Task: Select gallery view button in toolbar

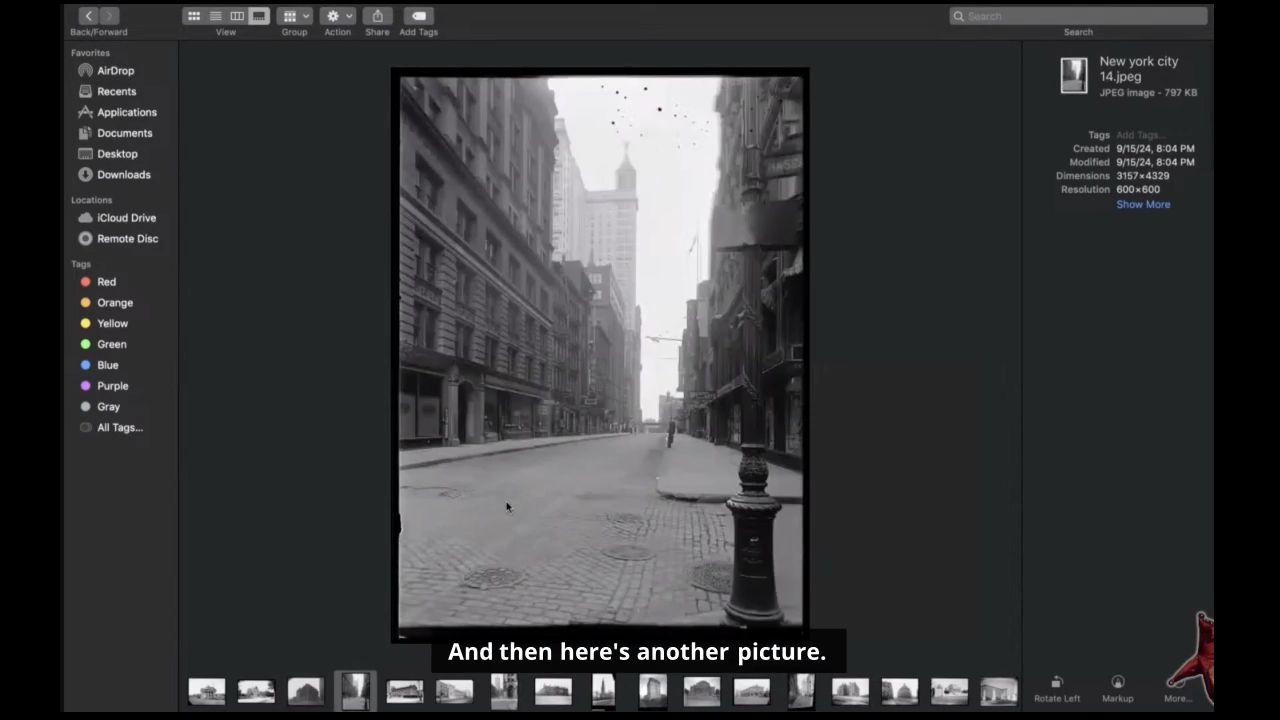Action: pos(259,16)
